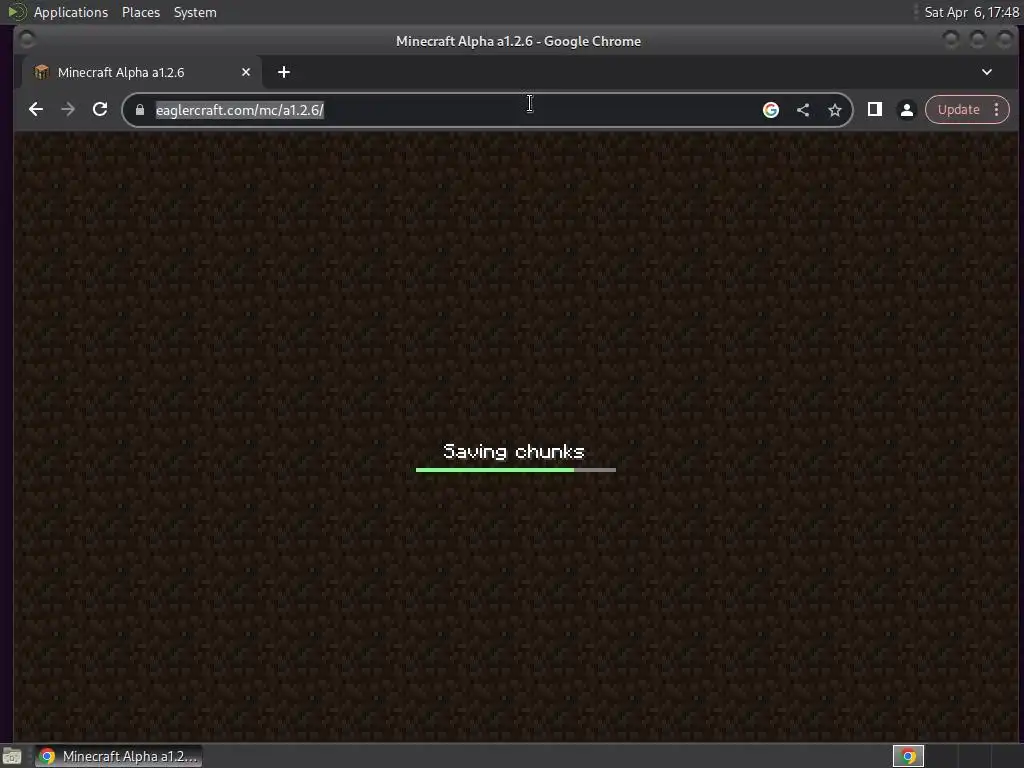The image size is (1024, 768).
Task: Switch to the Minecraft Alpha taskbar entry
Action: pos(119,756)
